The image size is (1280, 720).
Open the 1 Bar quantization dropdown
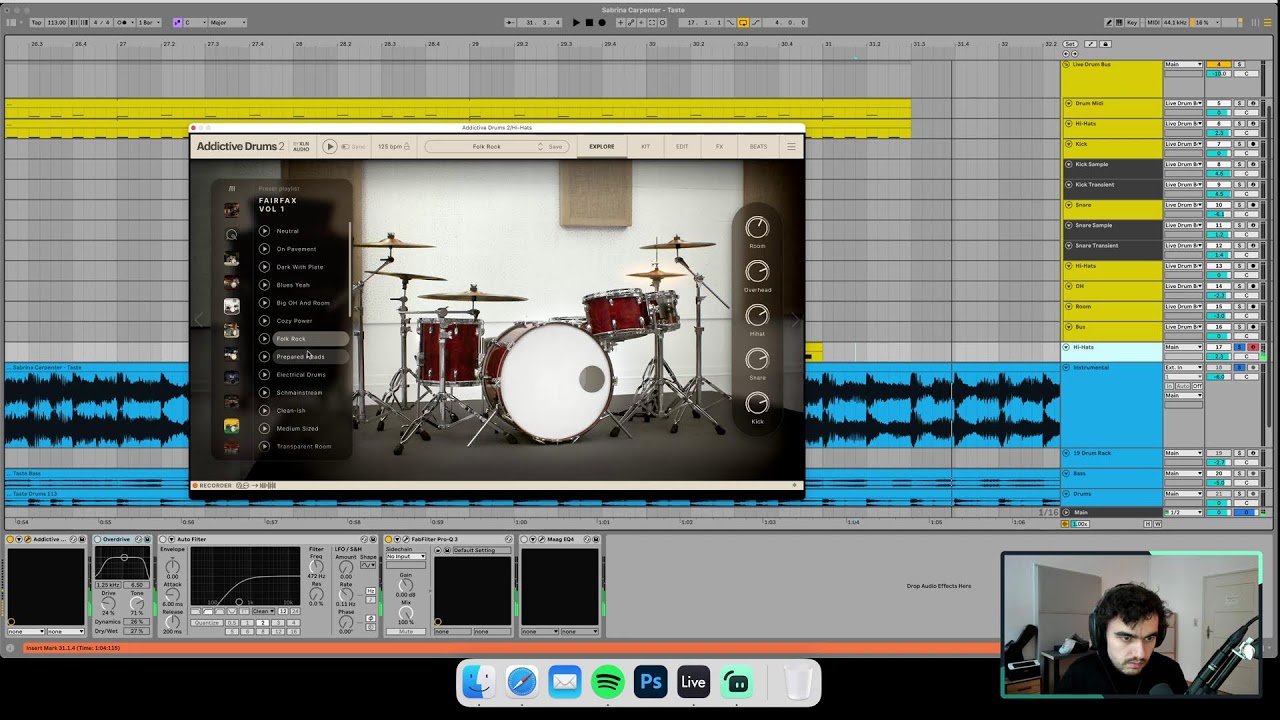pyautogui.click(x=148, y=22)
